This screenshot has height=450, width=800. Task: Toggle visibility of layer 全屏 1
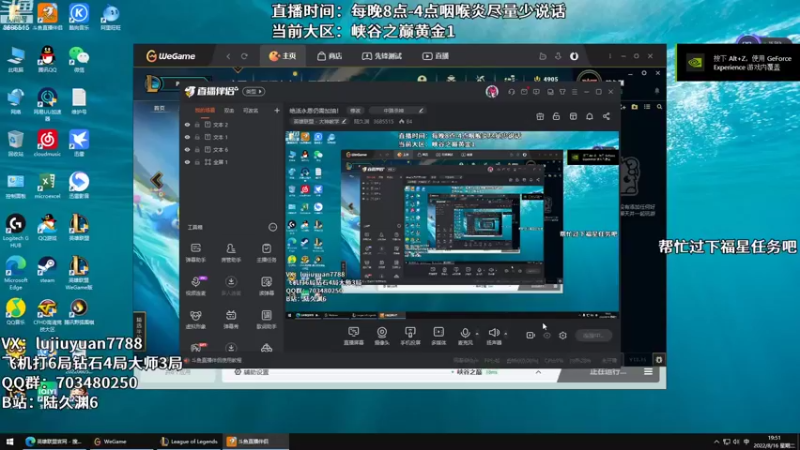187,162
